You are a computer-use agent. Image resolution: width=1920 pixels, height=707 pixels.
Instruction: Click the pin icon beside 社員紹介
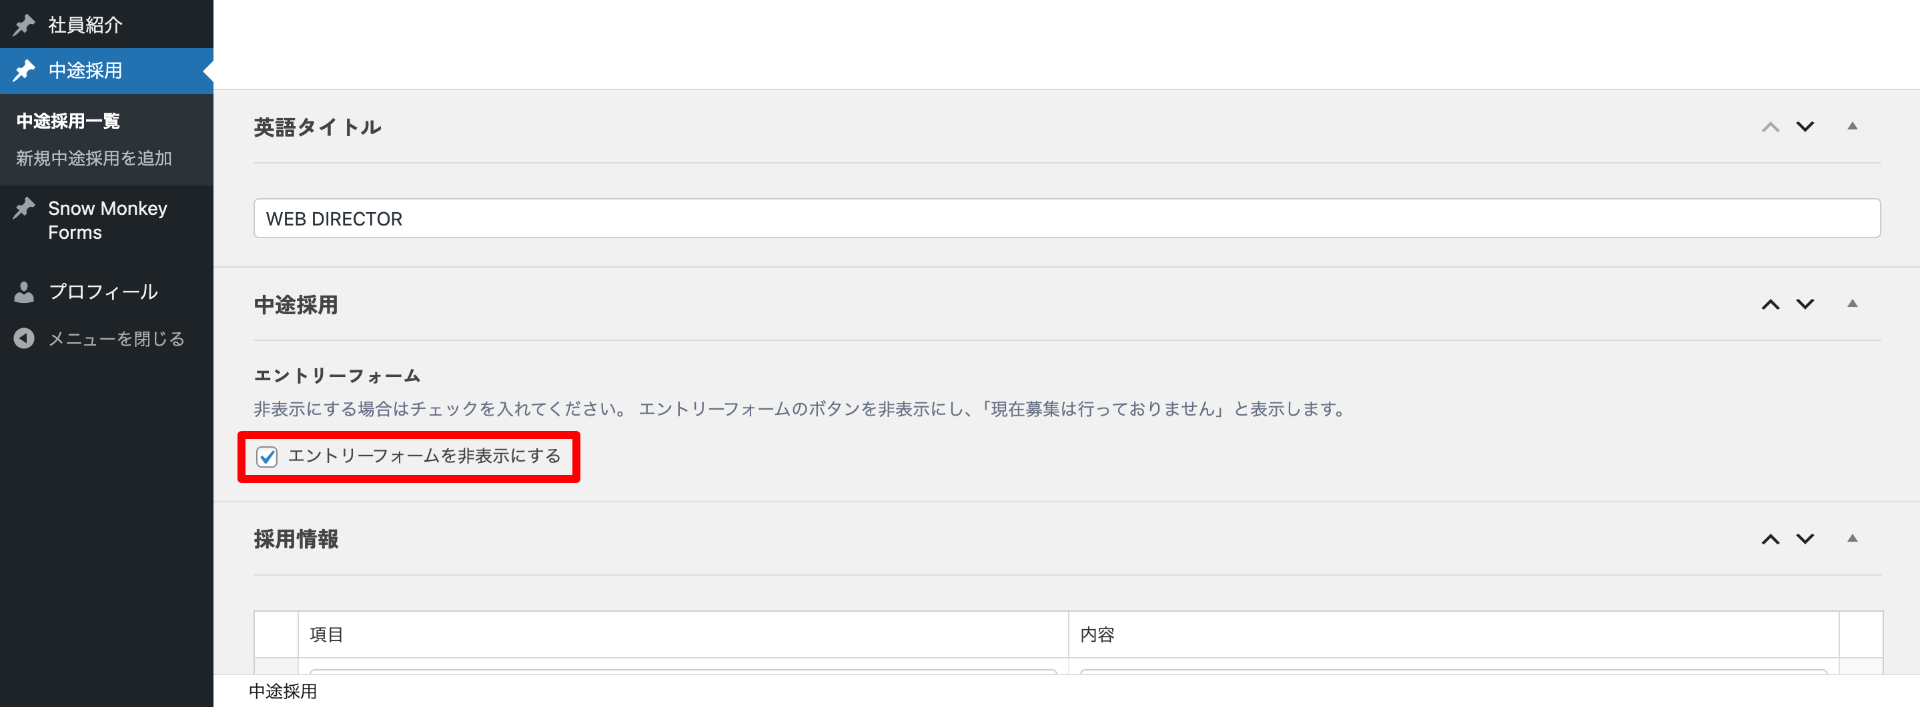coord(24,24)
